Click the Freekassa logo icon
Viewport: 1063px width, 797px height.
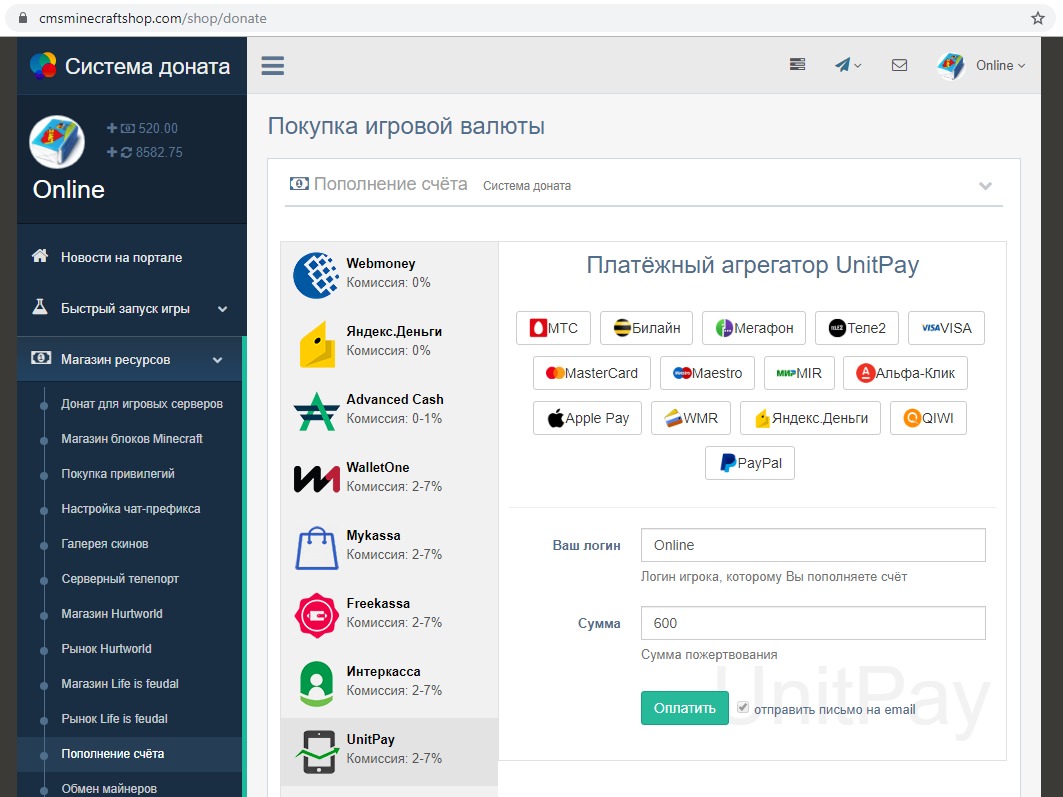point(316,615)
